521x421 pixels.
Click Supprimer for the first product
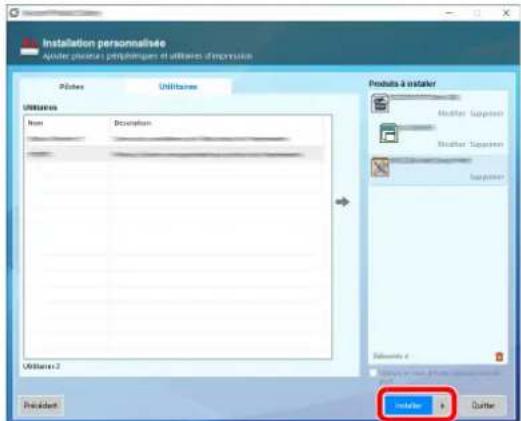point(487,113)
